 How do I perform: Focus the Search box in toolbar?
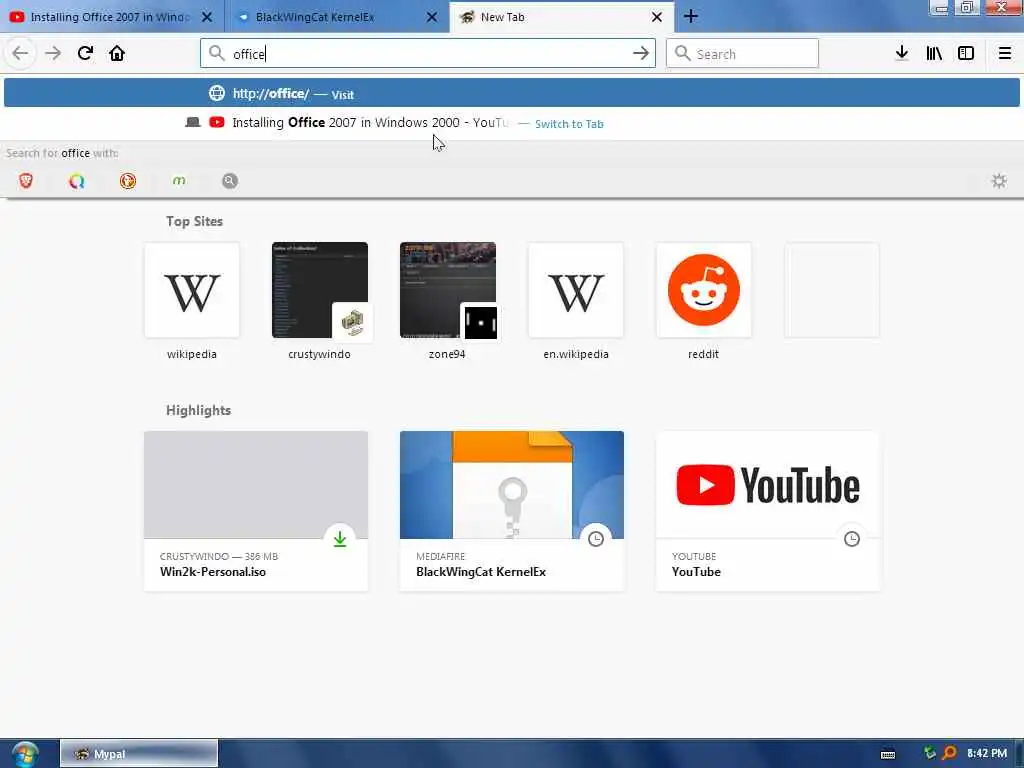click(742, 54)
